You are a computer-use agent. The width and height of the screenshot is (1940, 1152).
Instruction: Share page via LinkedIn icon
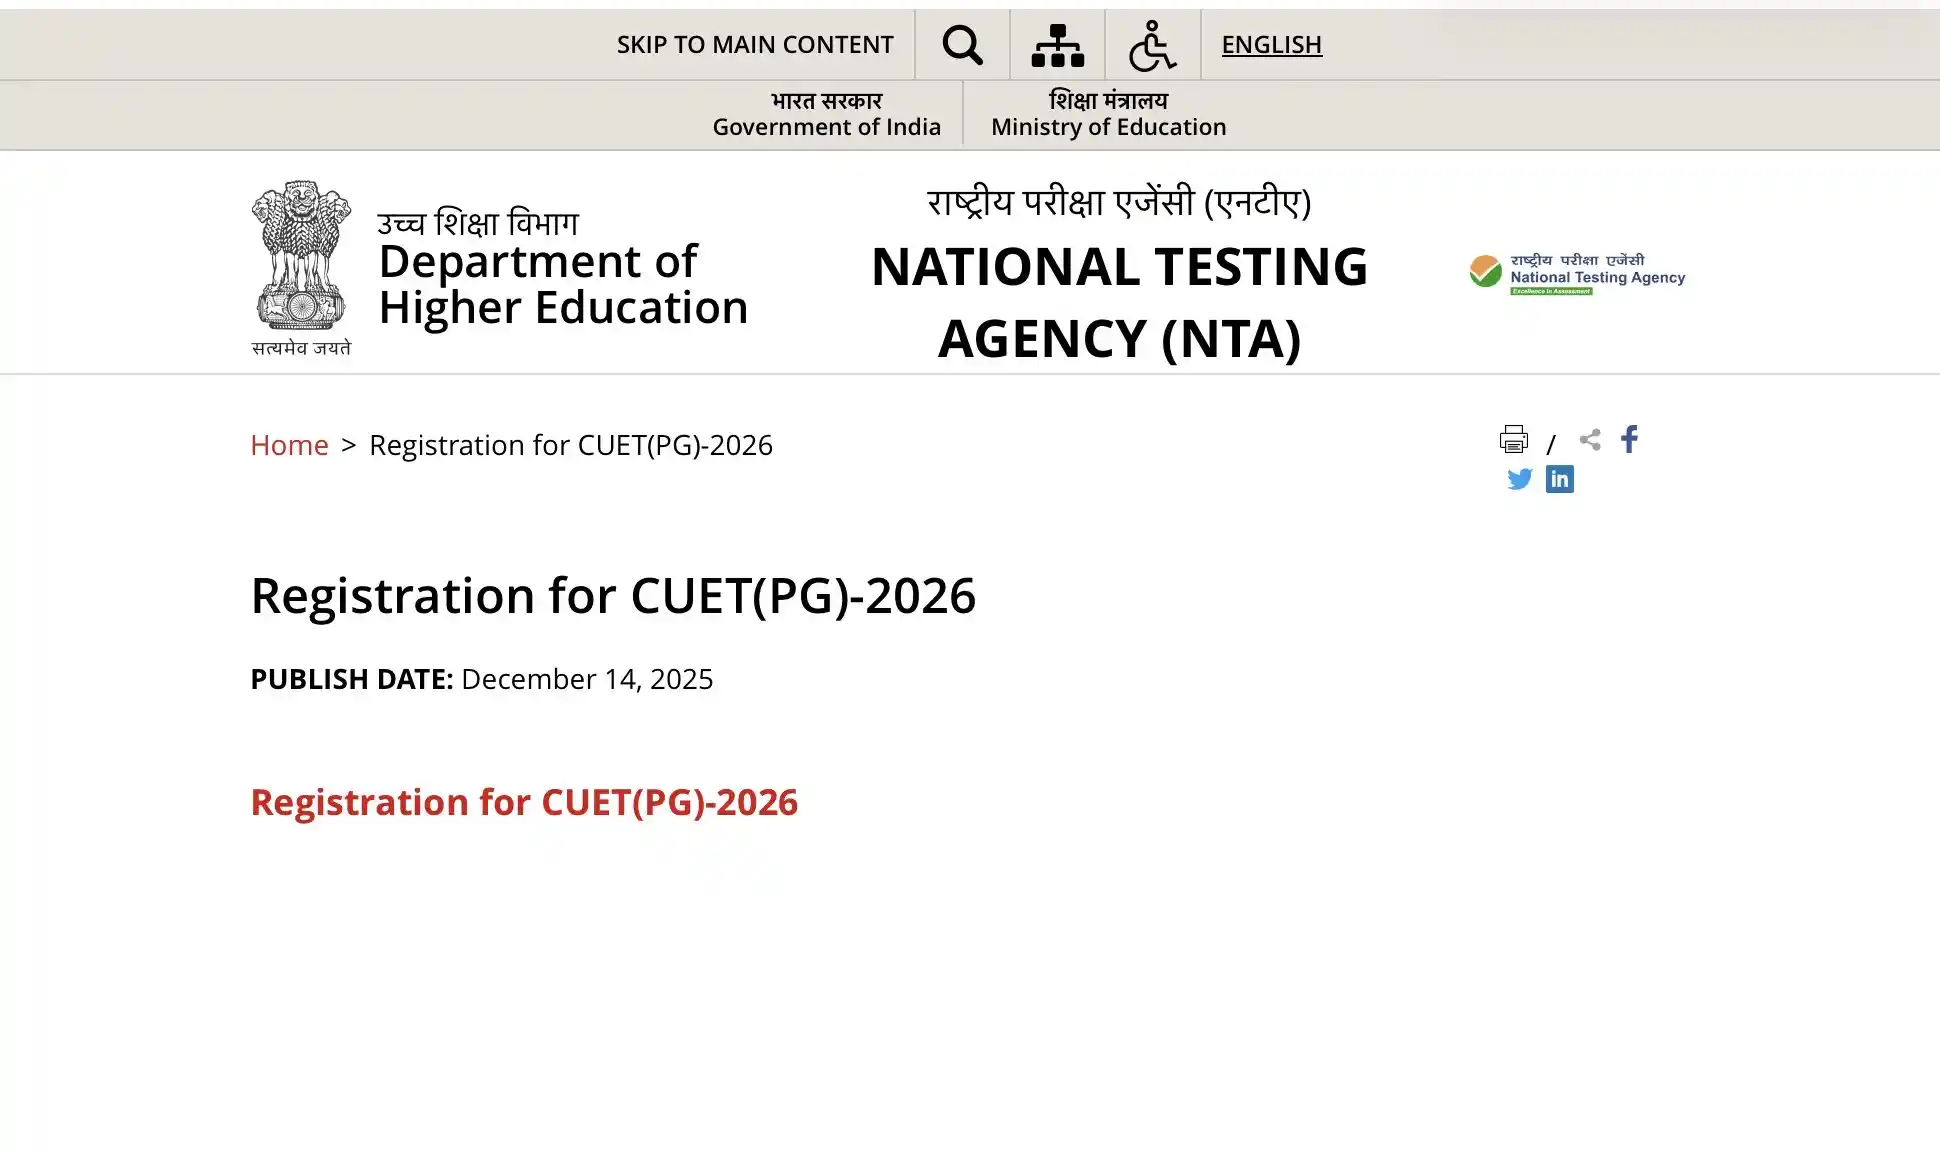(1559, 479)
